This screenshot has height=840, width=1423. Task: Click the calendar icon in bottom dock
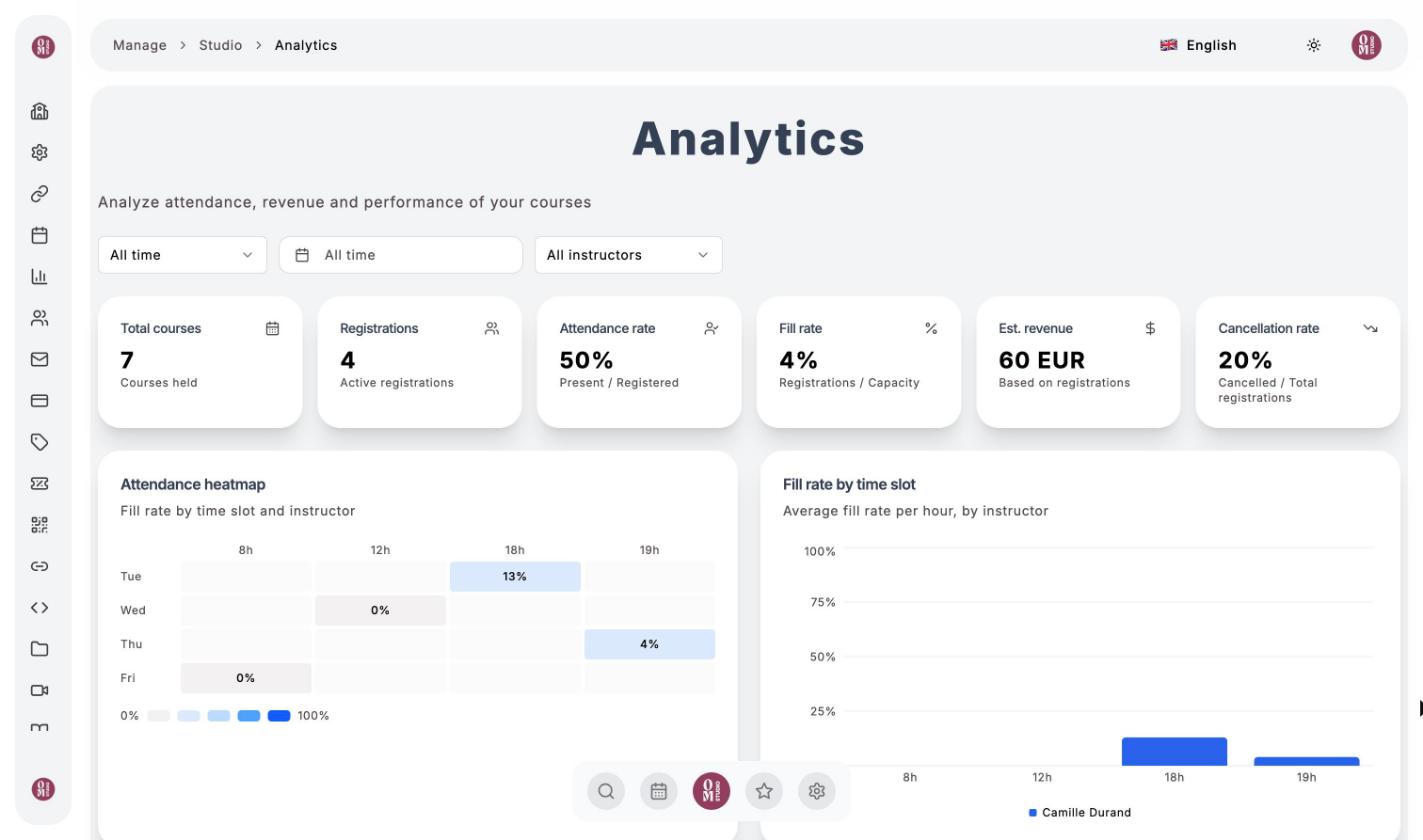(x=659, y=791)
